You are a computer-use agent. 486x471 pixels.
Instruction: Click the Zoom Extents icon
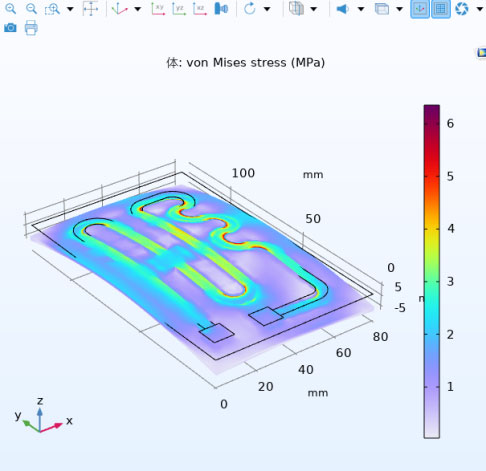[90, 9]
